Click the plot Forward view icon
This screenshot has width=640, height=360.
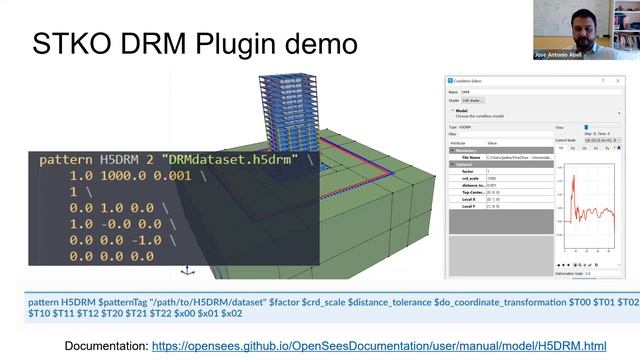(568, 265)
